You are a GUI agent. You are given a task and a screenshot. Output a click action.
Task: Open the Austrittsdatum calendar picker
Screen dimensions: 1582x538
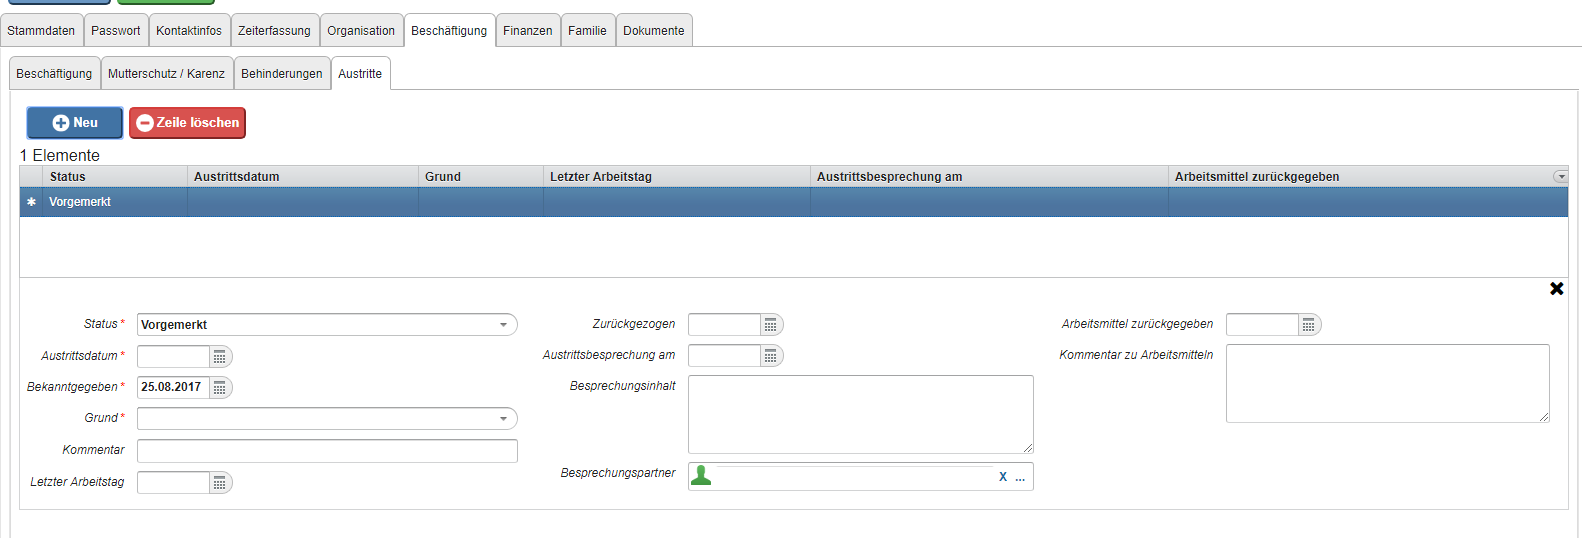220,357
